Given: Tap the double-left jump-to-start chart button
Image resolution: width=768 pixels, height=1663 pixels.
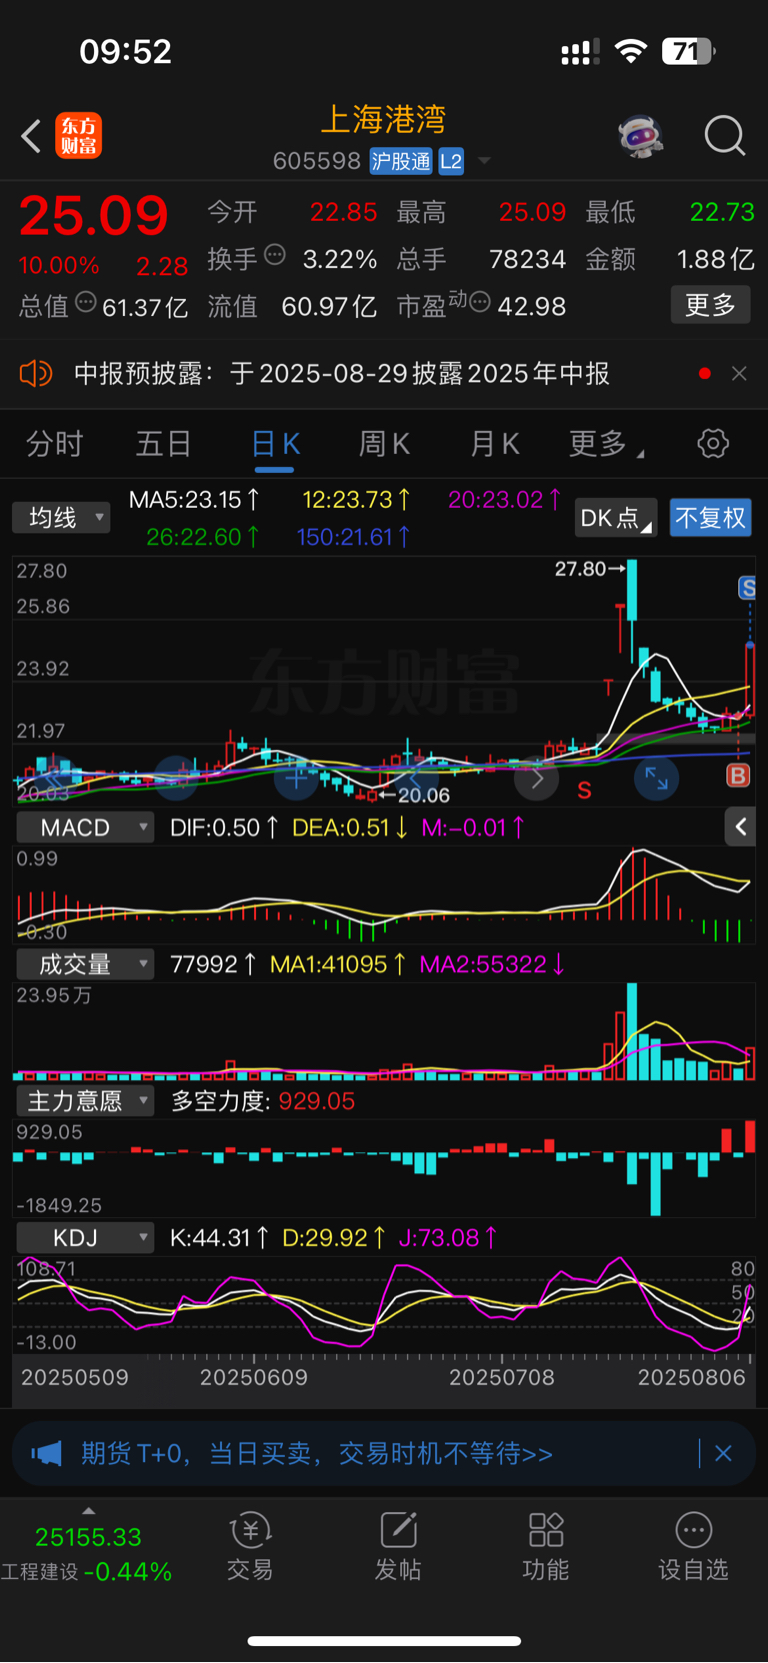Looking at the screenshot, I should [56, 778].
